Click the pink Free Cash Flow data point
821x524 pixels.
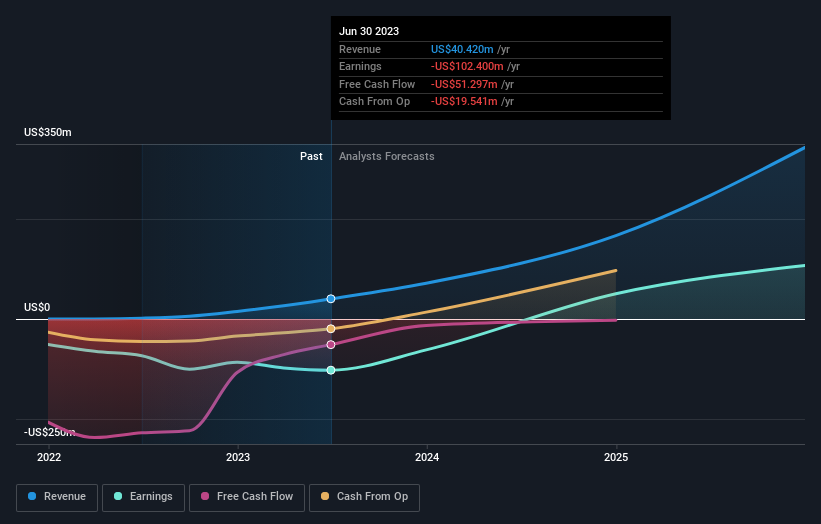point(331,344)
